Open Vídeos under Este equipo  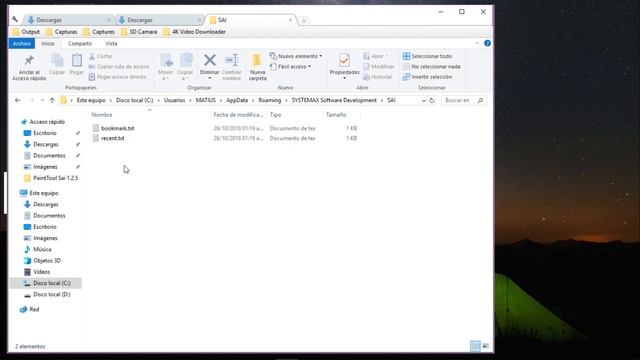tap(41, 272)
